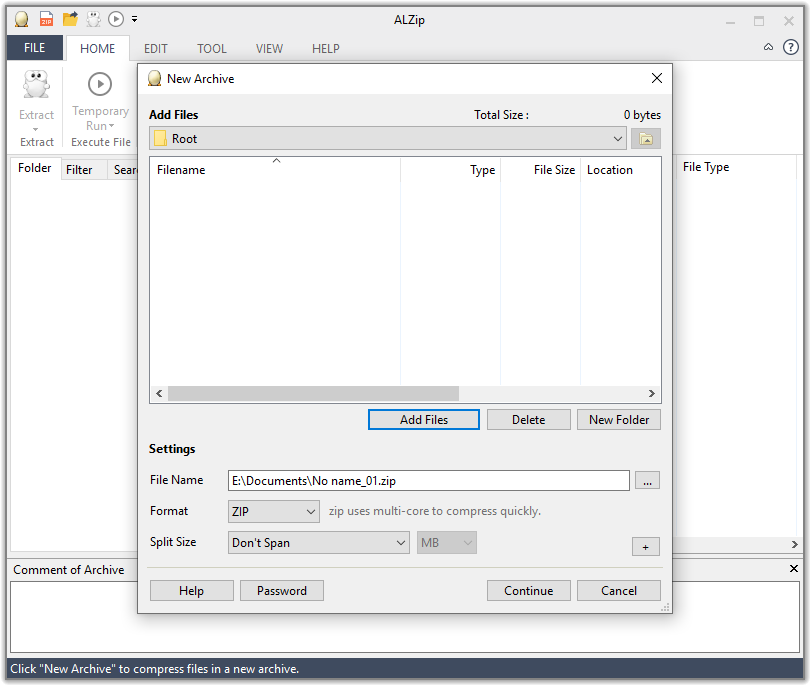Open the MB unit dropdown

446,542
